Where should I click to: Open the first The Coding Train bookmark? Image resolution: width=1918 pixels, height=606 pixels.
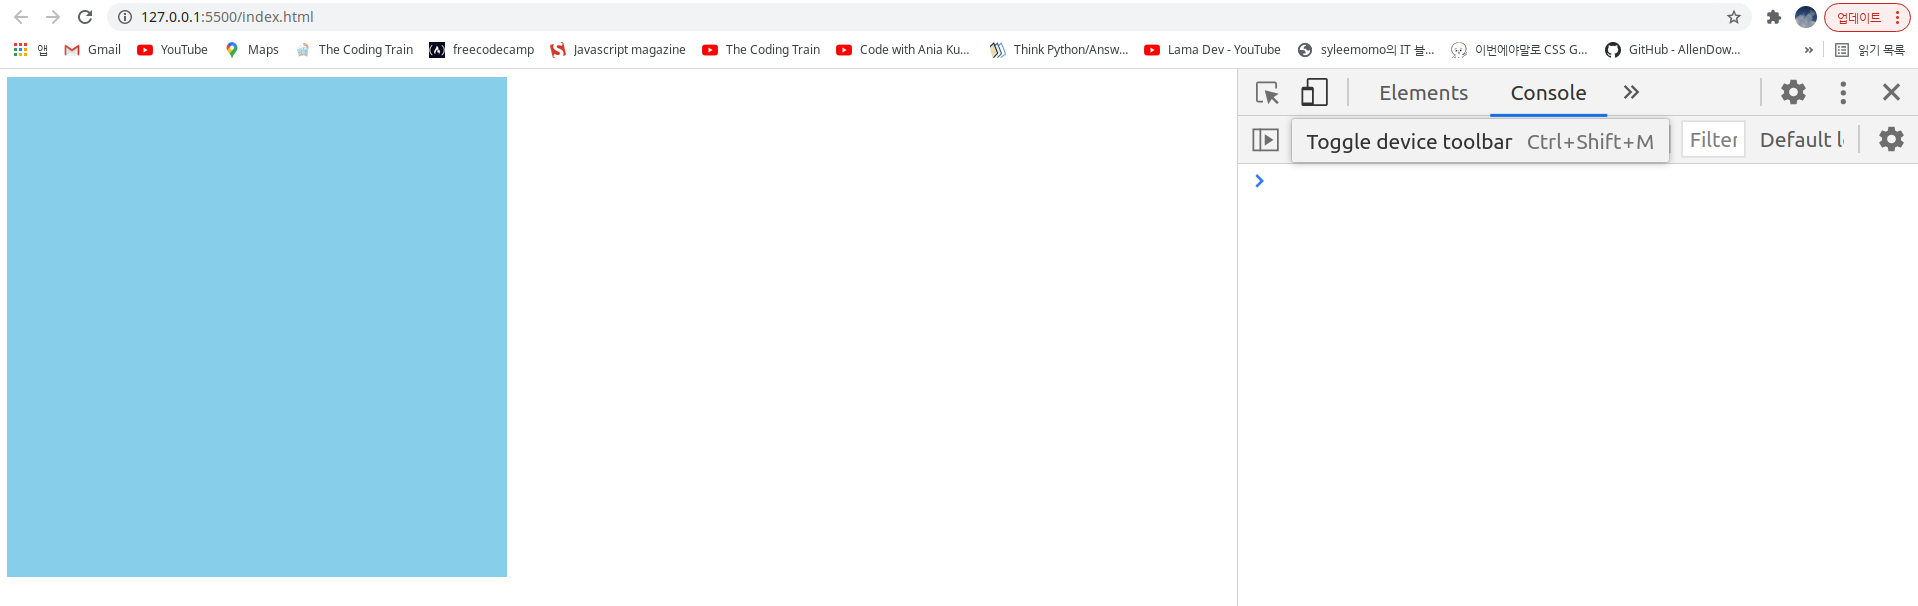(x=355, y=49)
